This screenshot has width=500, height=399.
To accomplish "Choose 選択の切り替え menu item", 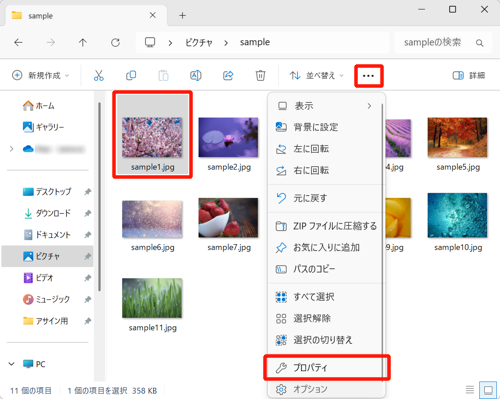I will click(x=325, y=340).
